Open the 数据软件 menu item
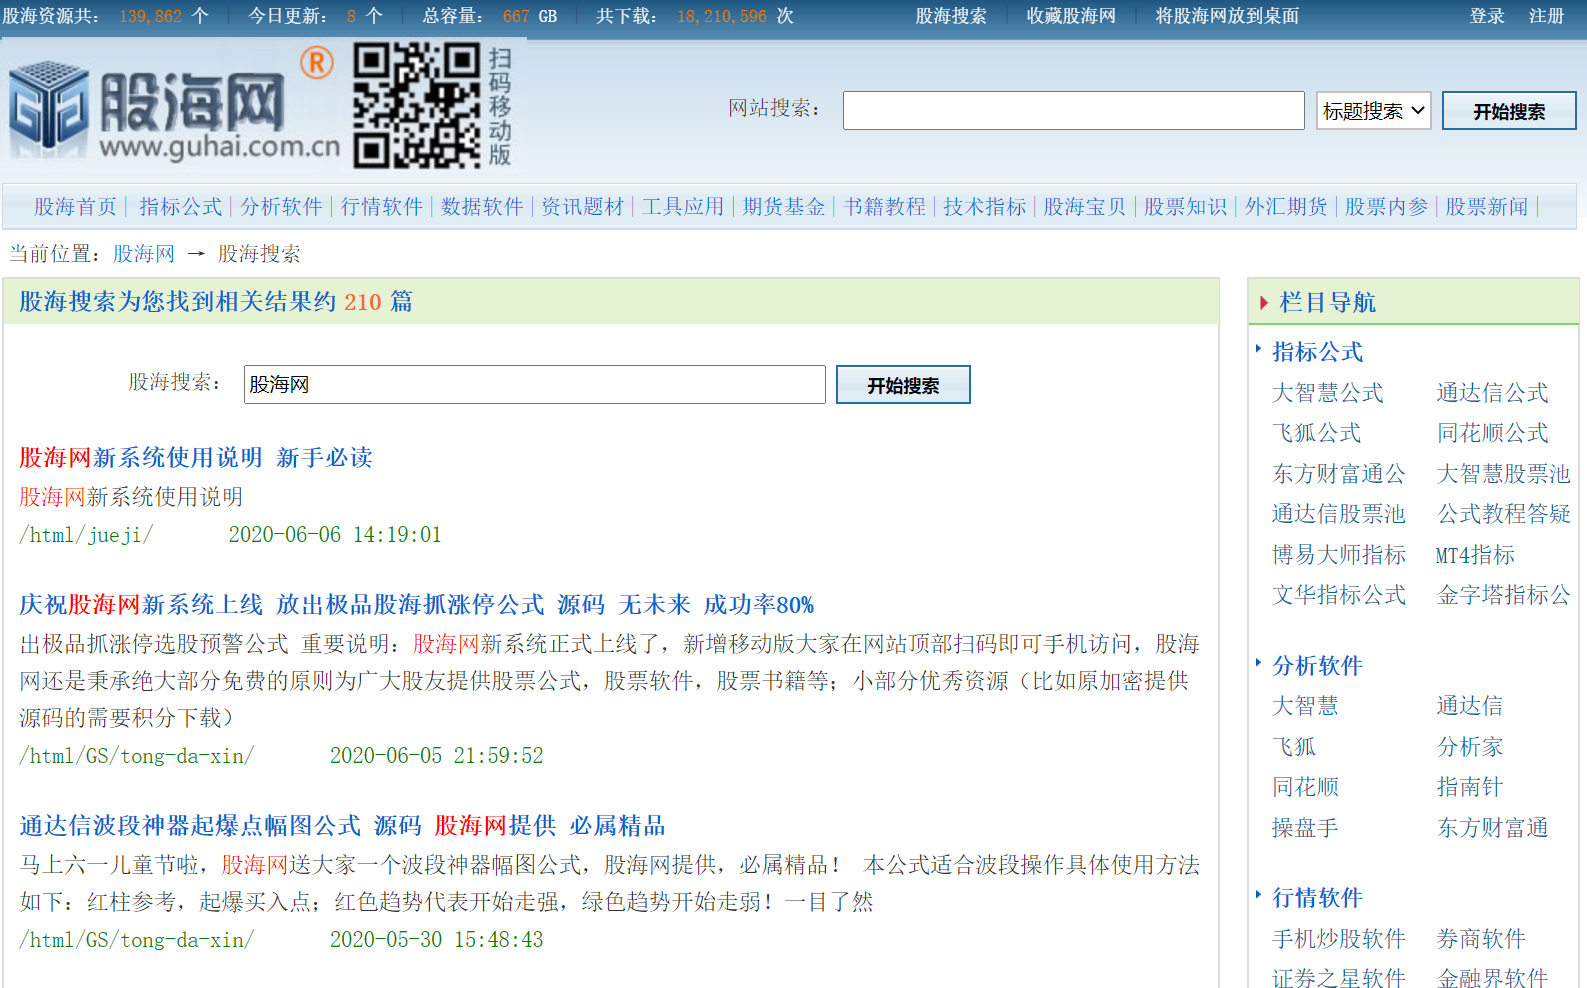The width and height of the screenshot is (1587, 988). 482,207
